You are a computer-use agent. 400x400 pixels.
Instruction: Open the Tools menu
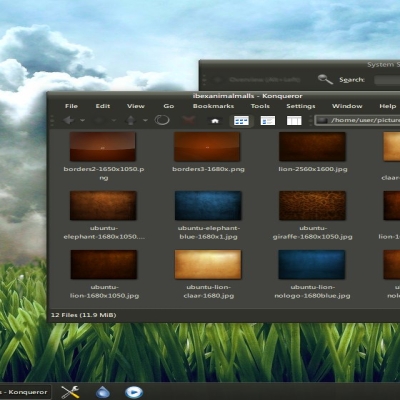260,106
